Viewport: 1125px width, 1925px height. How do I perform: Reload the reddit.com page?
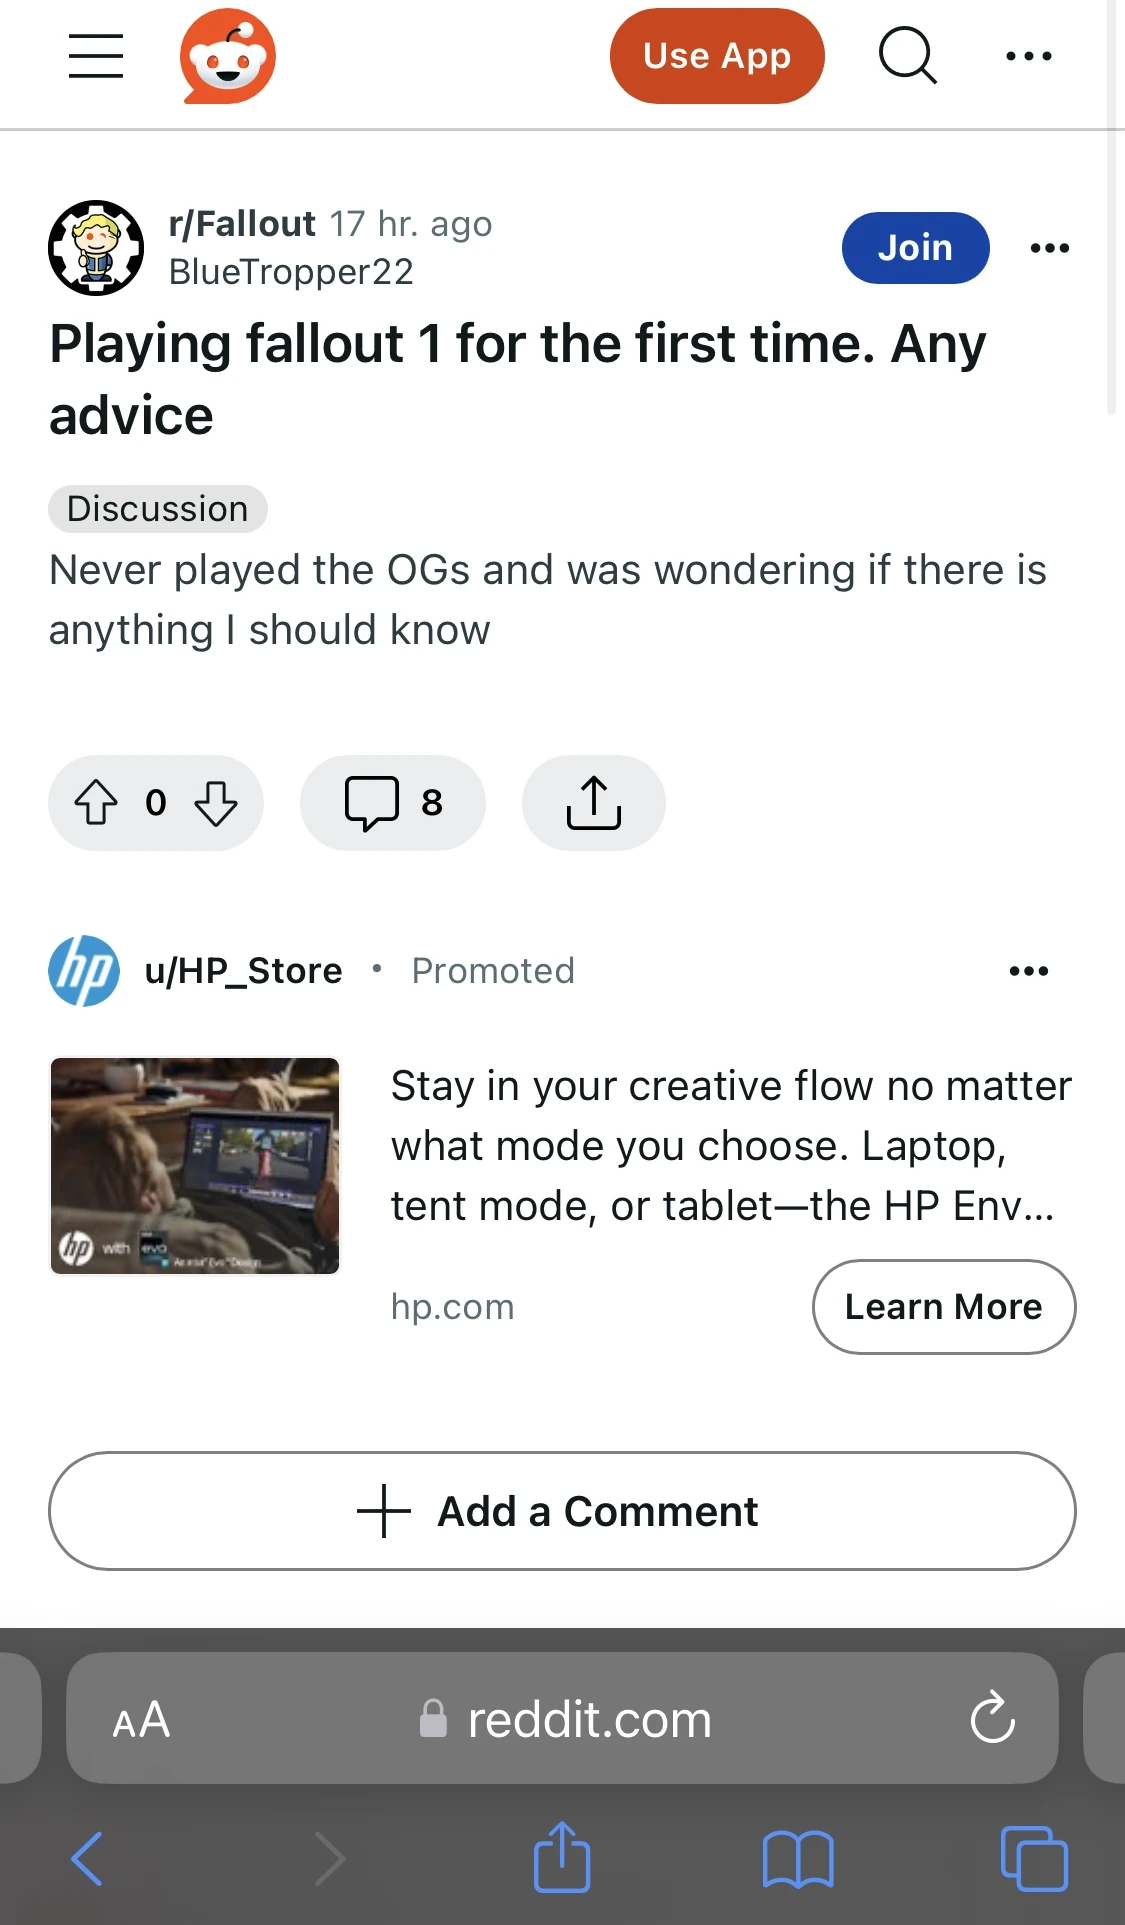[992, 1718]
